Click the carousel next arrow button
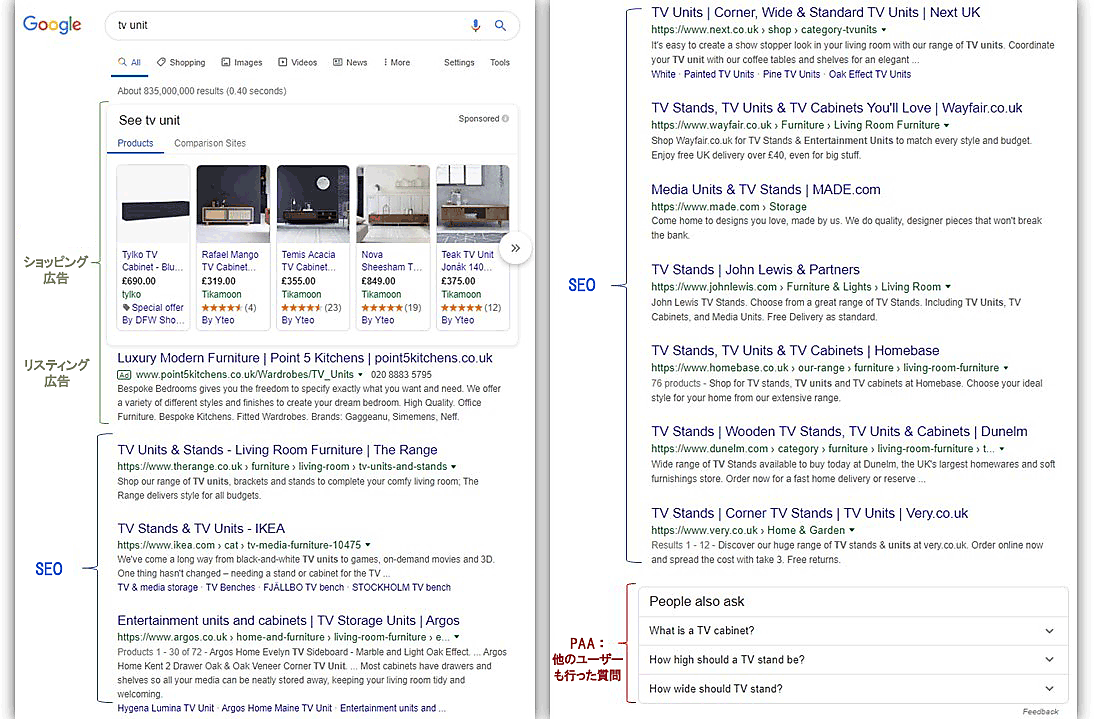The image size is (1094, 719). tap(515, 247)
